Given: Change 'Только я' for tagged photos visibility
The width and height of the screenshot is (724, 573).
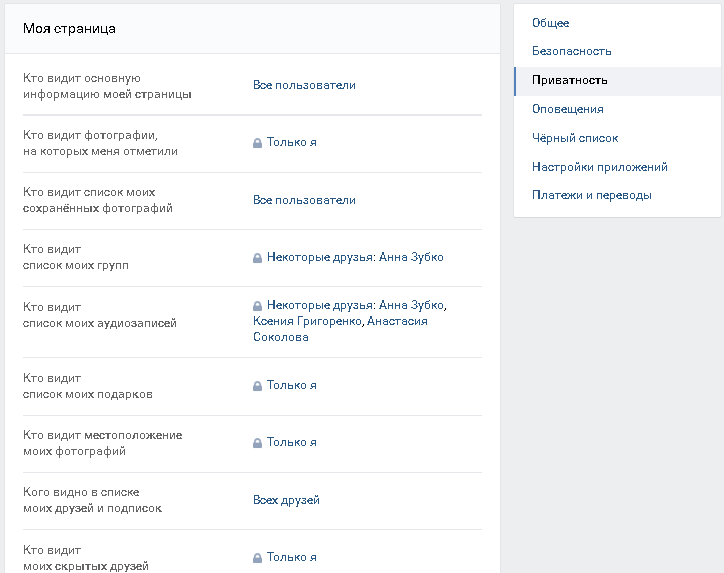Looking at the screenshot, I should tap(291, 142).
